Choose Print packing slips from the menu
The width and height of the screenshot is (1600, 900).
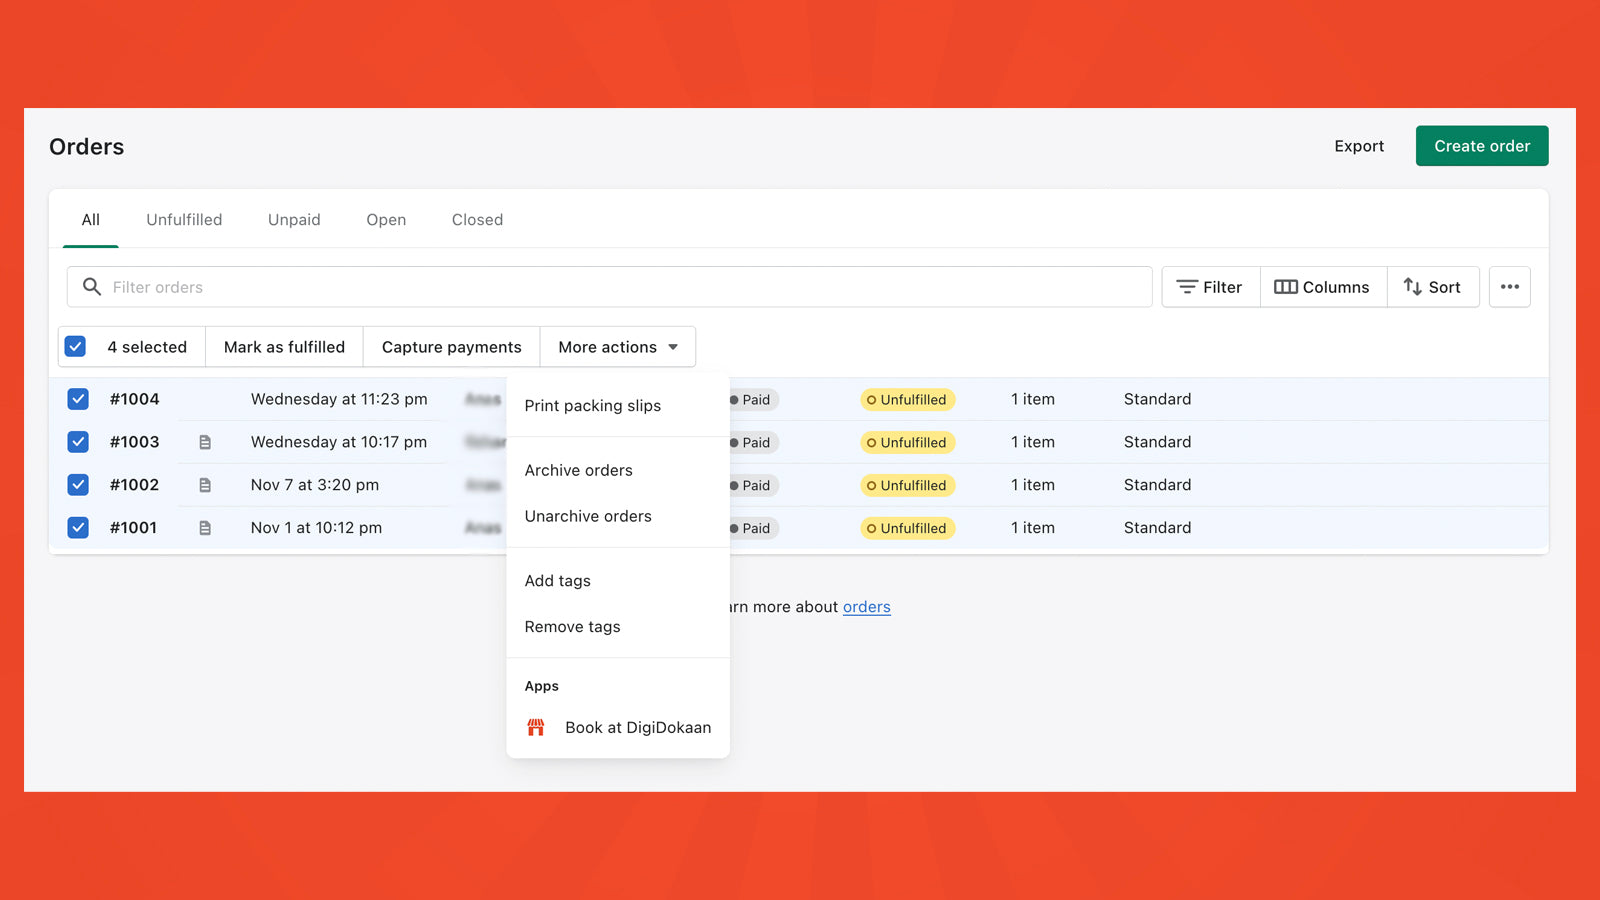(593, 406)
